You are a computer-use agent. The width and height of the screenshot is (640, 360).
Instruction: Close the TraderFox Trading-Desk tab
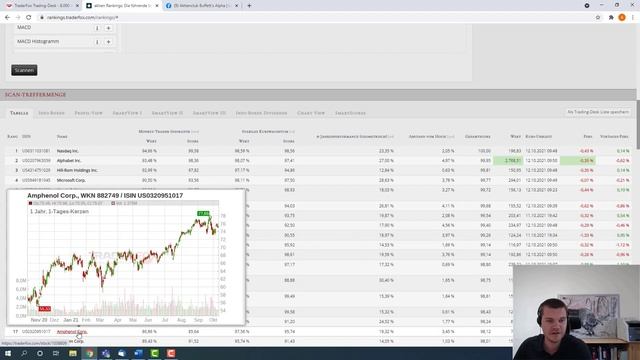pyautogui.click(x=77, y=6)
